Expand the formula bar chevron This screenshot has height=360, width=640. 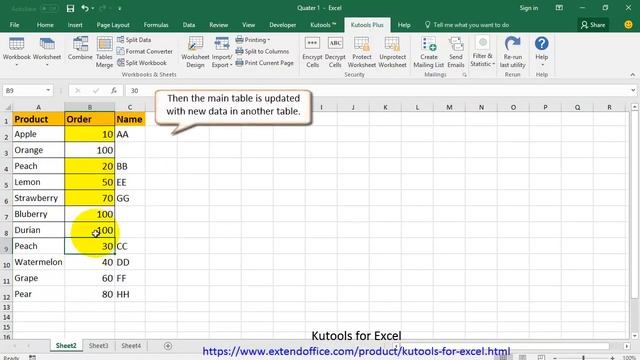[x=633, y=91]
